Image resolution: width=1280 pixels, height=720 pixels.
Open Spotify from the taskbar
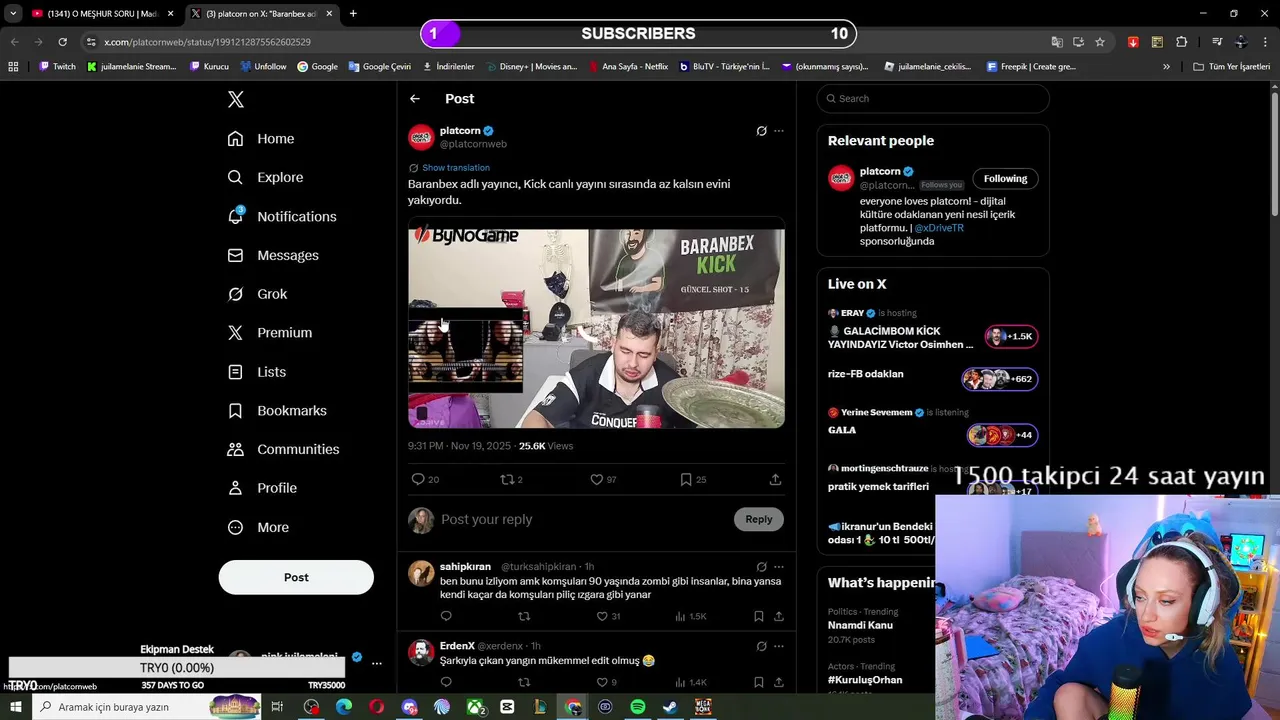point(638,707)
